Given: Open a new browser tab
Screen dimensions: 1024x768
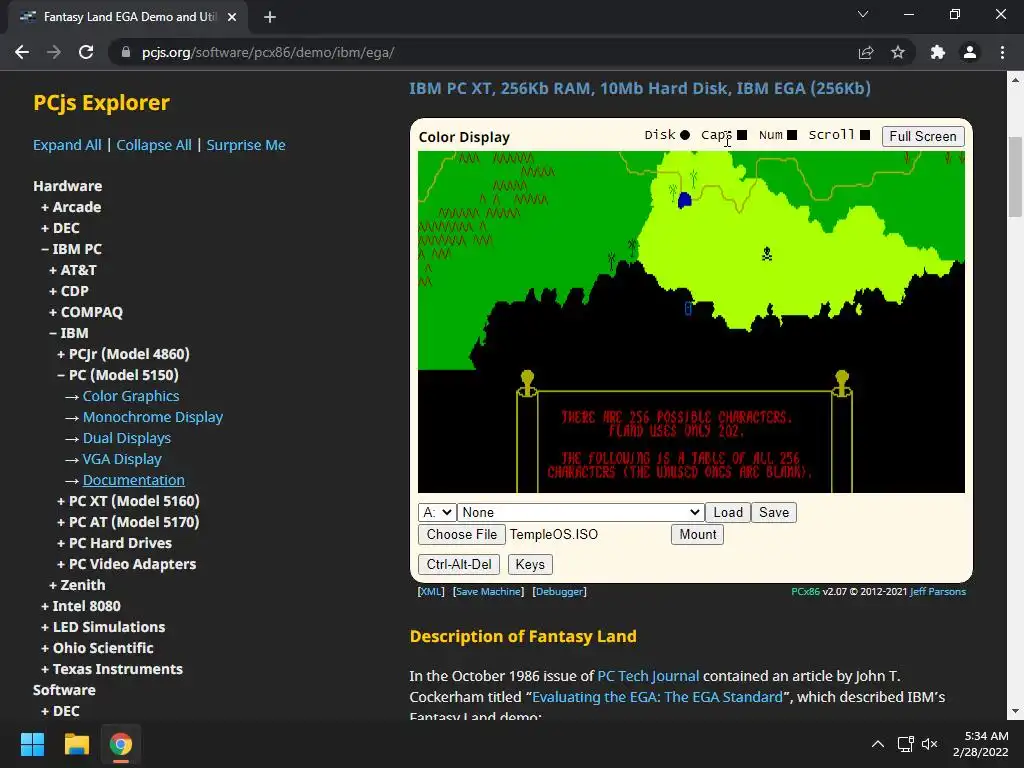Looking at the screenshot, I should pyautogui.click(x=270, y=17).
